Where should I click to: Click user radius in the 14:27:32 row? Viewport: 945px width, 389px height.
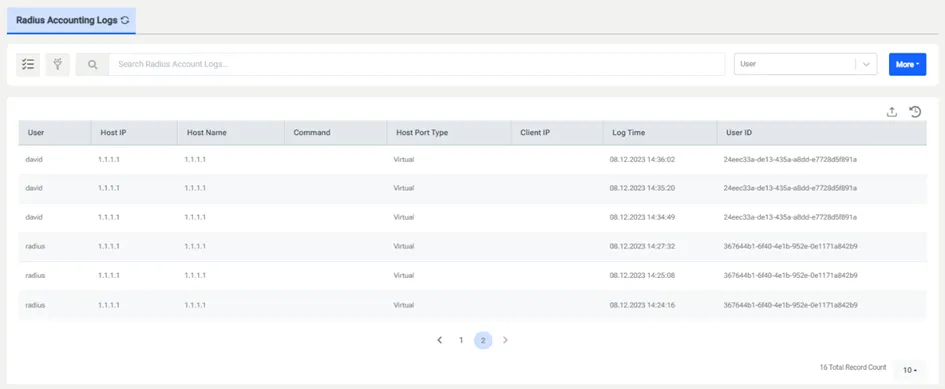pos(35,247)
